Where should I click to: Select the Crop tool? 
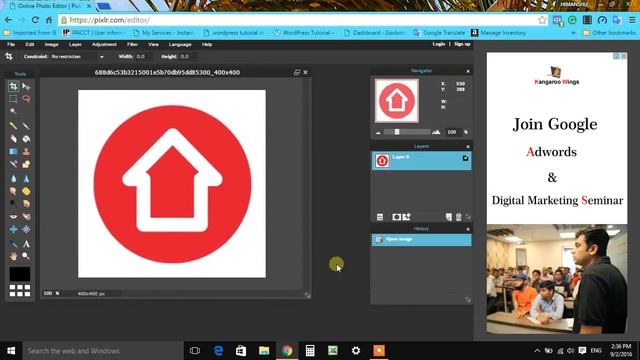[x=13, y=86]
